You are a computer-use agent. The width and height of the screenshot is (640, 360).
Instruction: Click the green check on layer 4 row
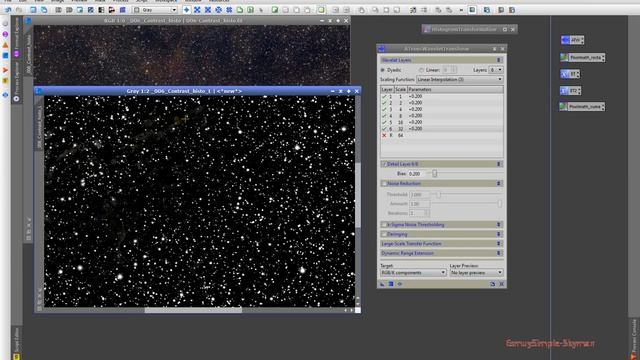(384, 116)
